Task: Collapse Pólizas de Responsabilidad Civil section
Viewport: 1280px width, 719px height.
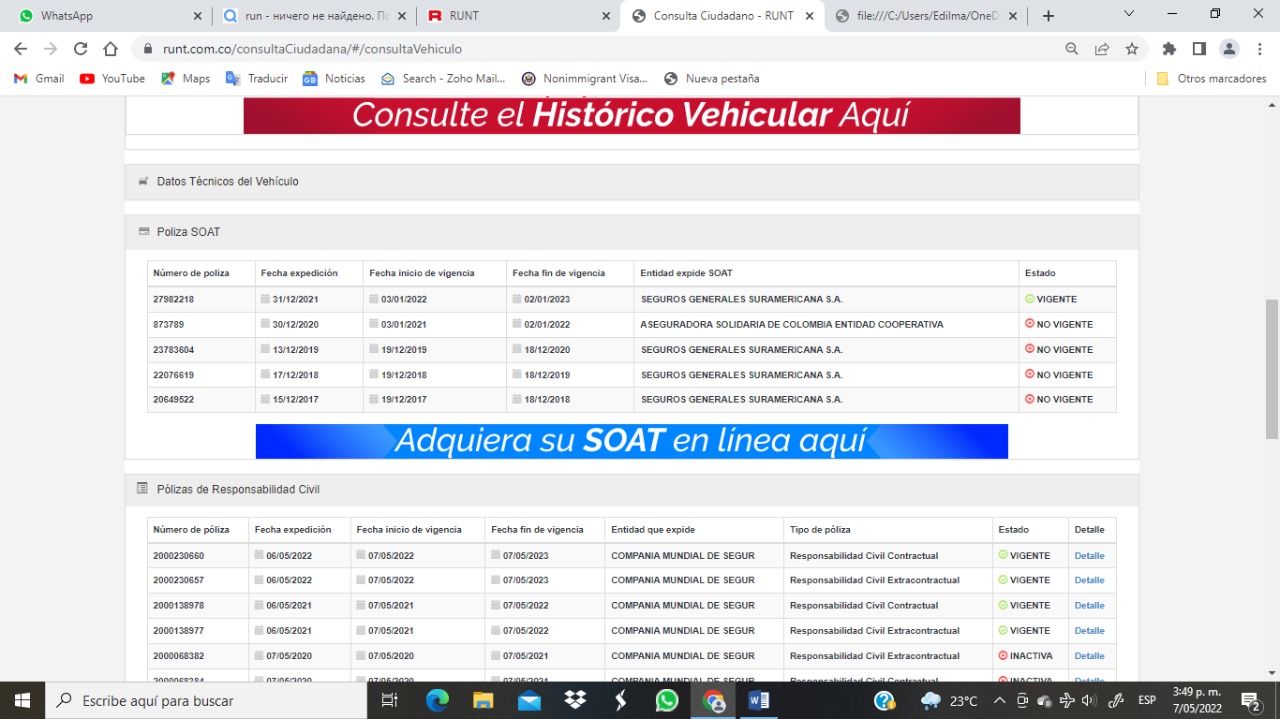Action: point(238,489)
